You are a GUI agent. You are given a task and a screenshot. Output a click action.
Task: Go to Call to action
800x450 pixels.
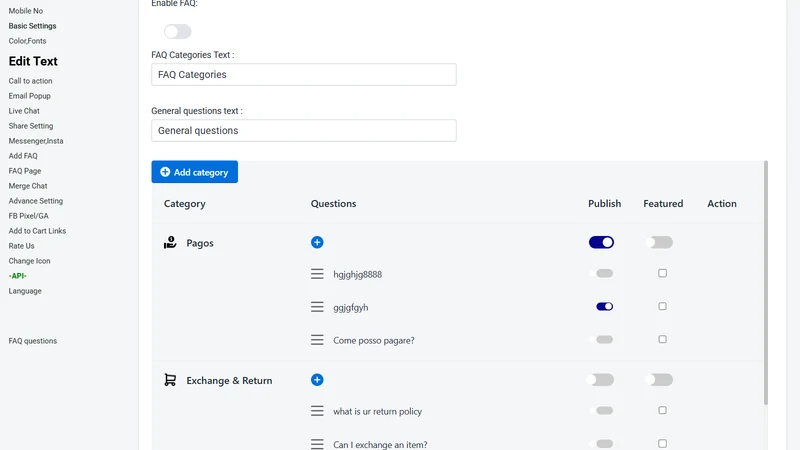pyautogui.click(x=30, y=81)
